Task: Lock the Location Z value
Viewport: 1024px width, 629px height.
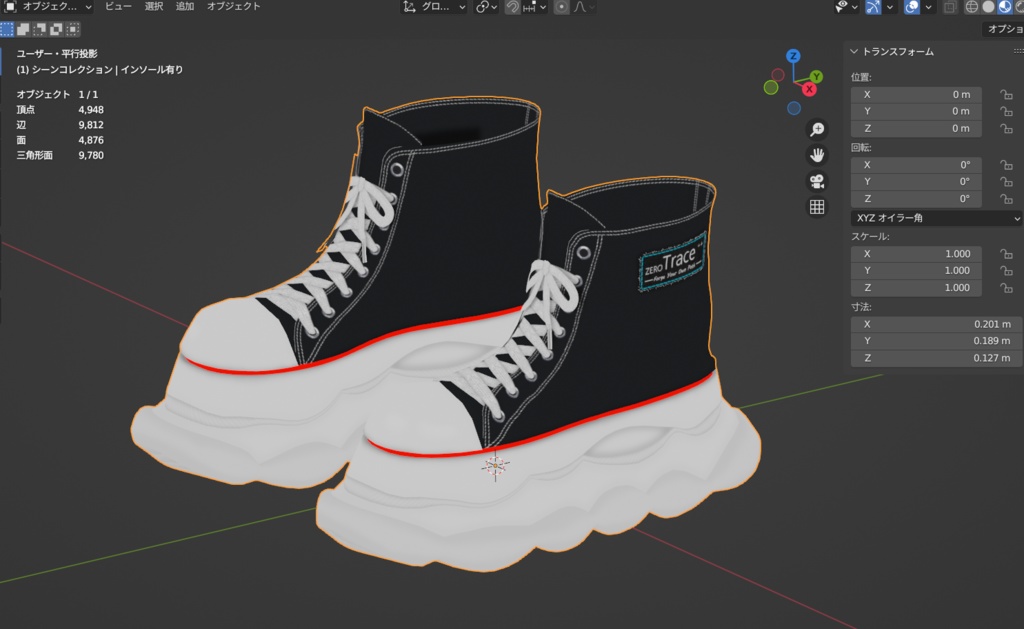Action: 1006,129
